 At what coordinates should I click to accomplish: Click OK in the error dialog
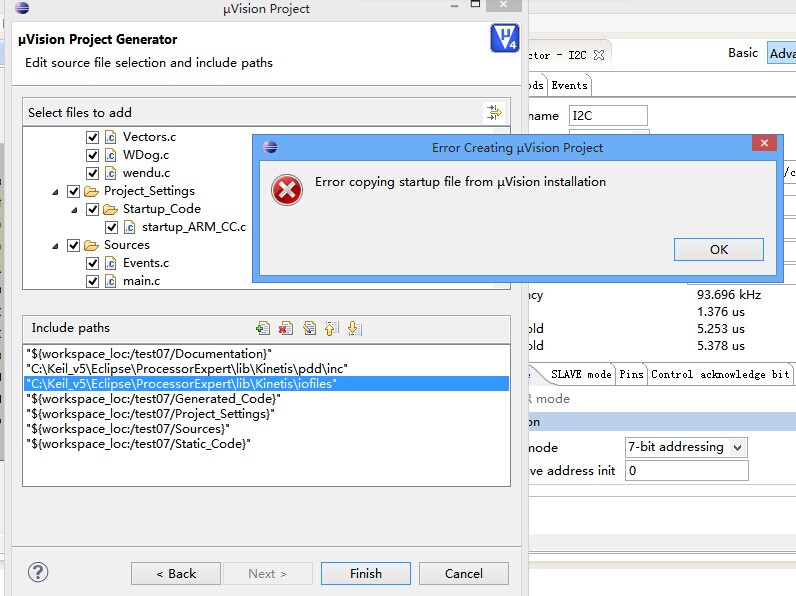pos(718,249)
